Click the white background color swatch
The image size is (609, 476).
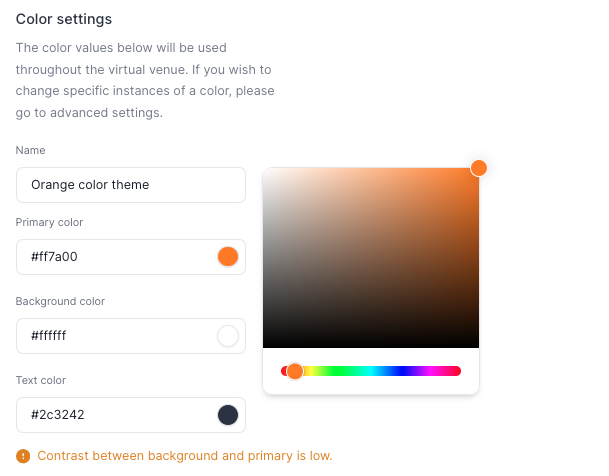[228, 336]
